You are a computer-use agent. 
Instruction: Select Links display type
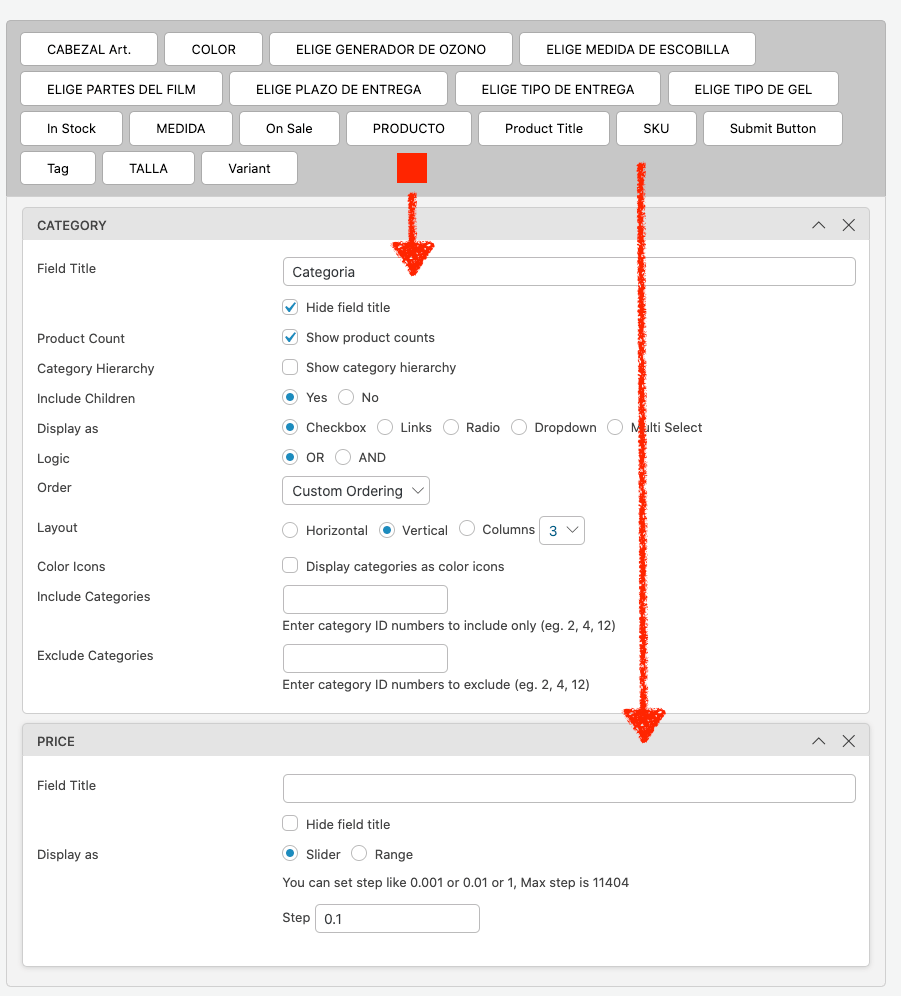(384, 427)
